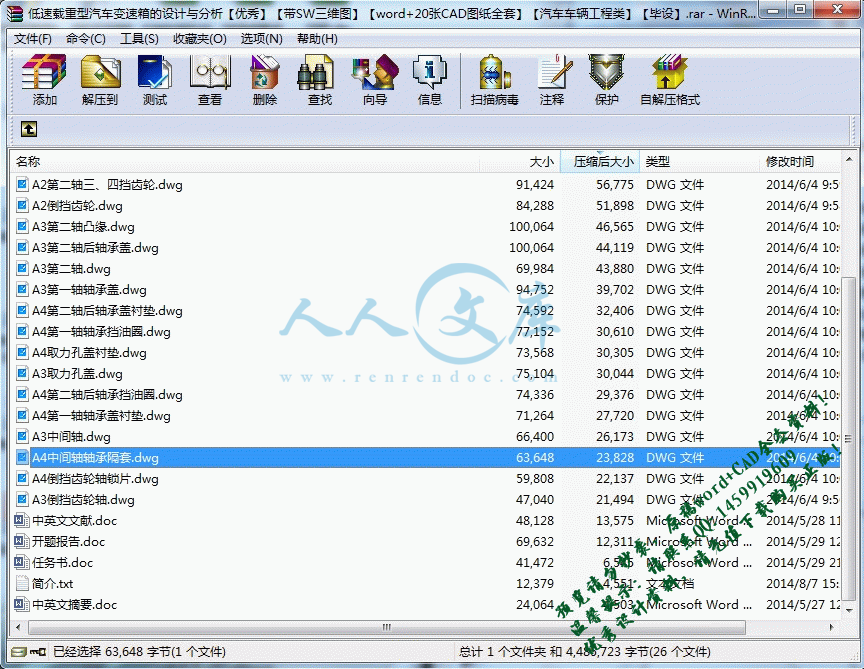Select file A4中间轴轴承隔套.dwg
Screen dimensions: 864x669
pos(95,457)
